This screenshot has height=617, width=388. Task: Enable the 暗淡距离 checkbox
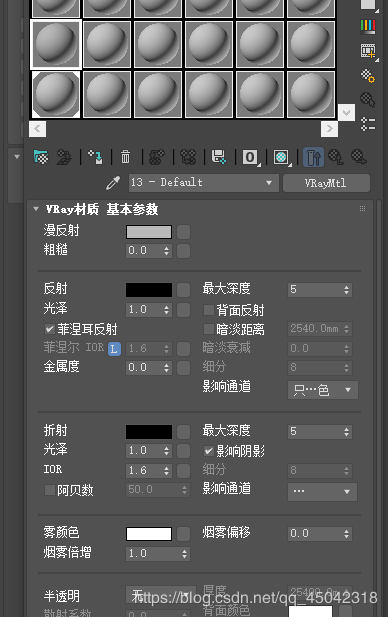click(x=209, y=329)
